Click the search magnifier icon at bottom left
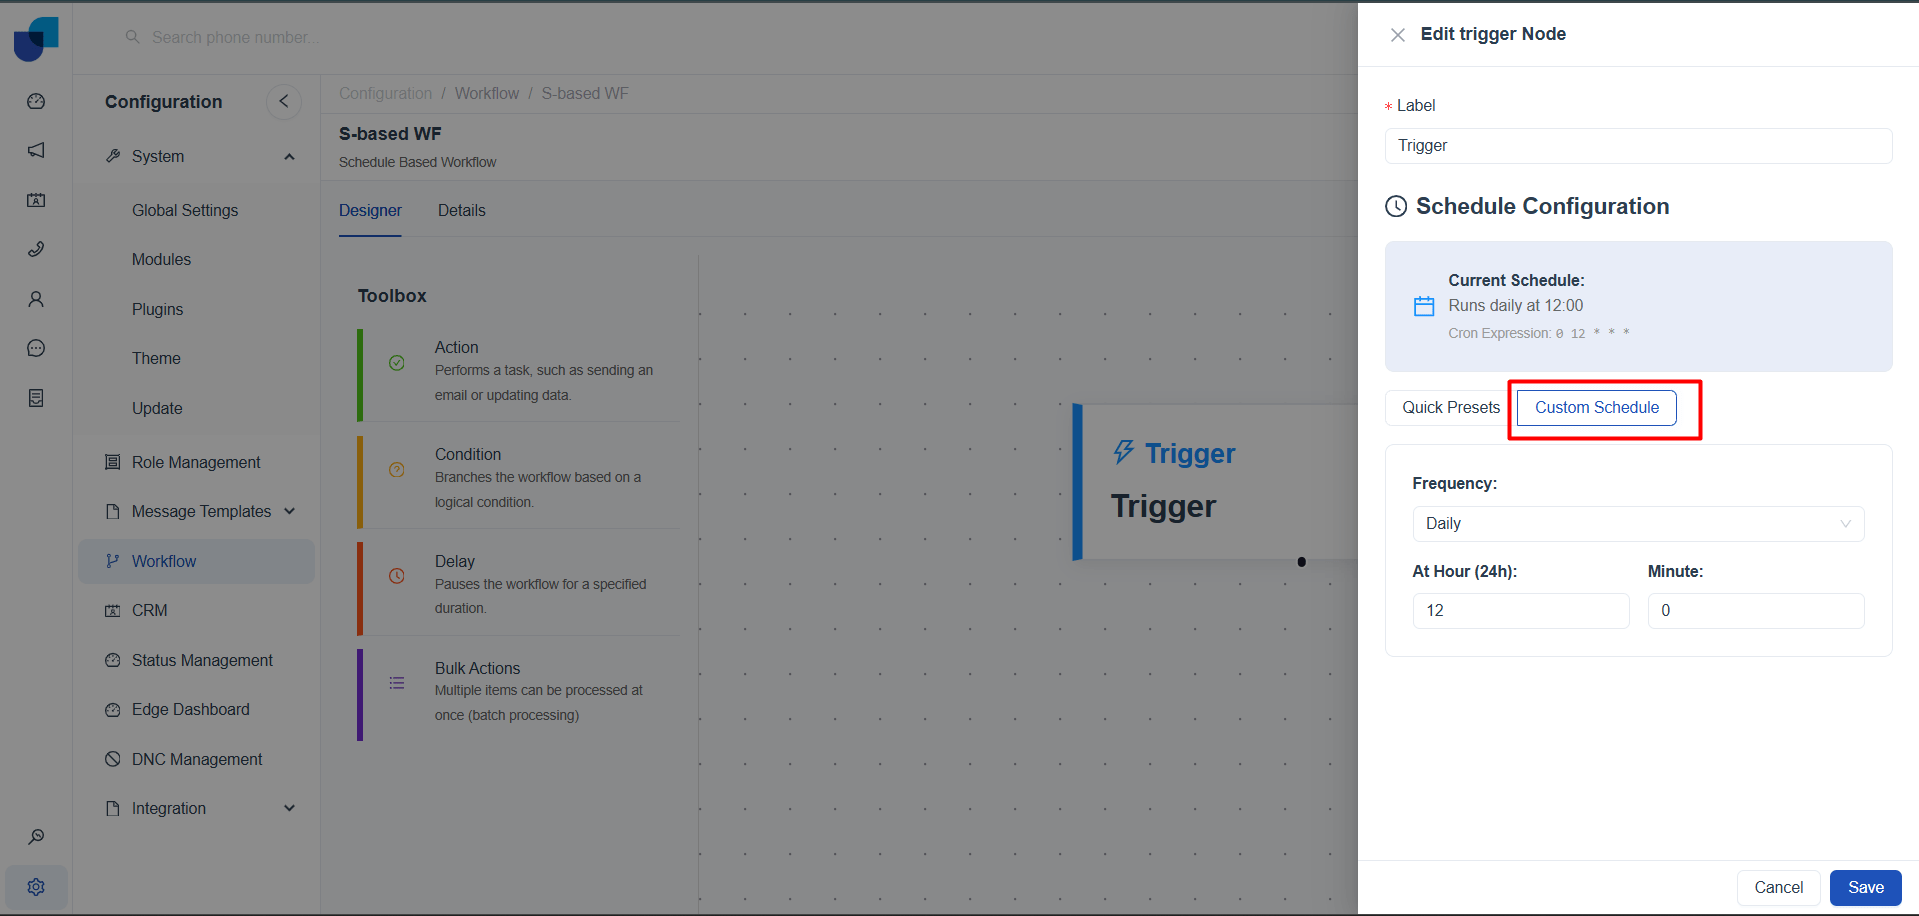Screen dimensions: 1919x916 [36, 837]
